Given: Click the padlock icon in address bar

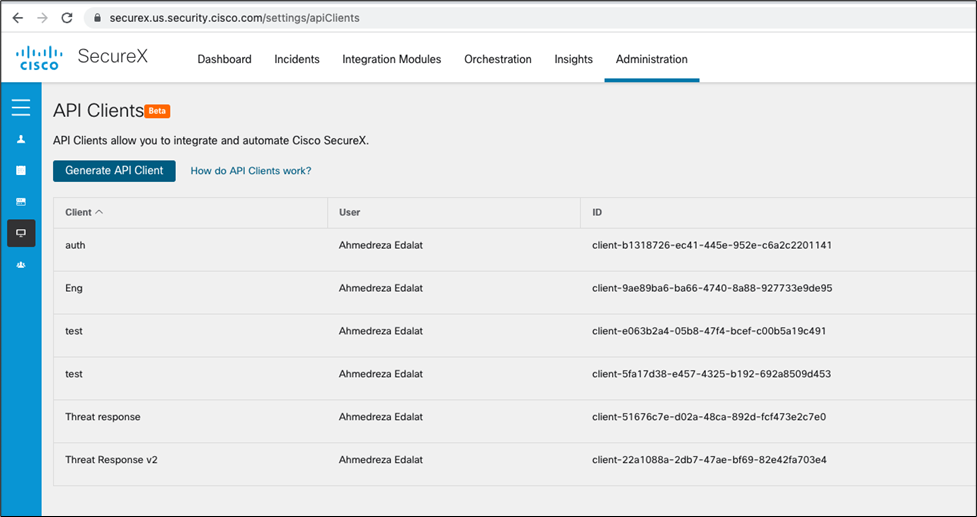Looking at the screenshot, I should point(97,18).
